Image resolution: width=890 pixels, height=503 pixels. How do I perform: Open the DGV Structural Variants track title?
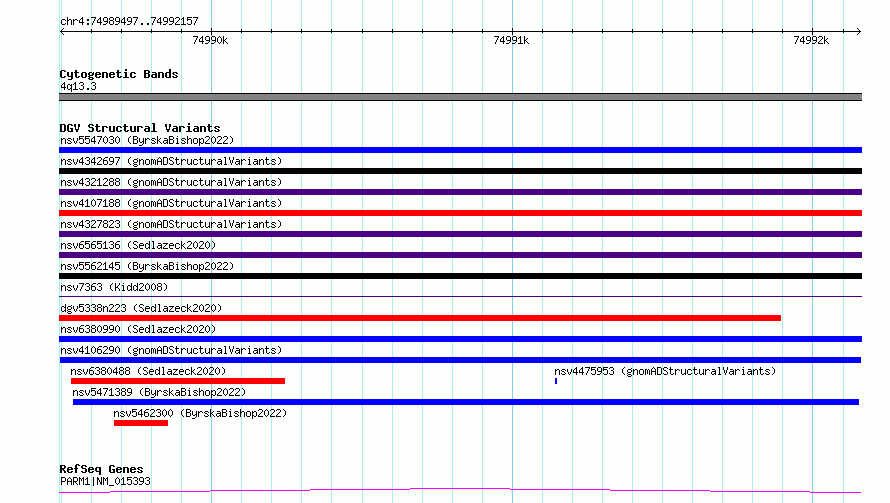(140, 128)
